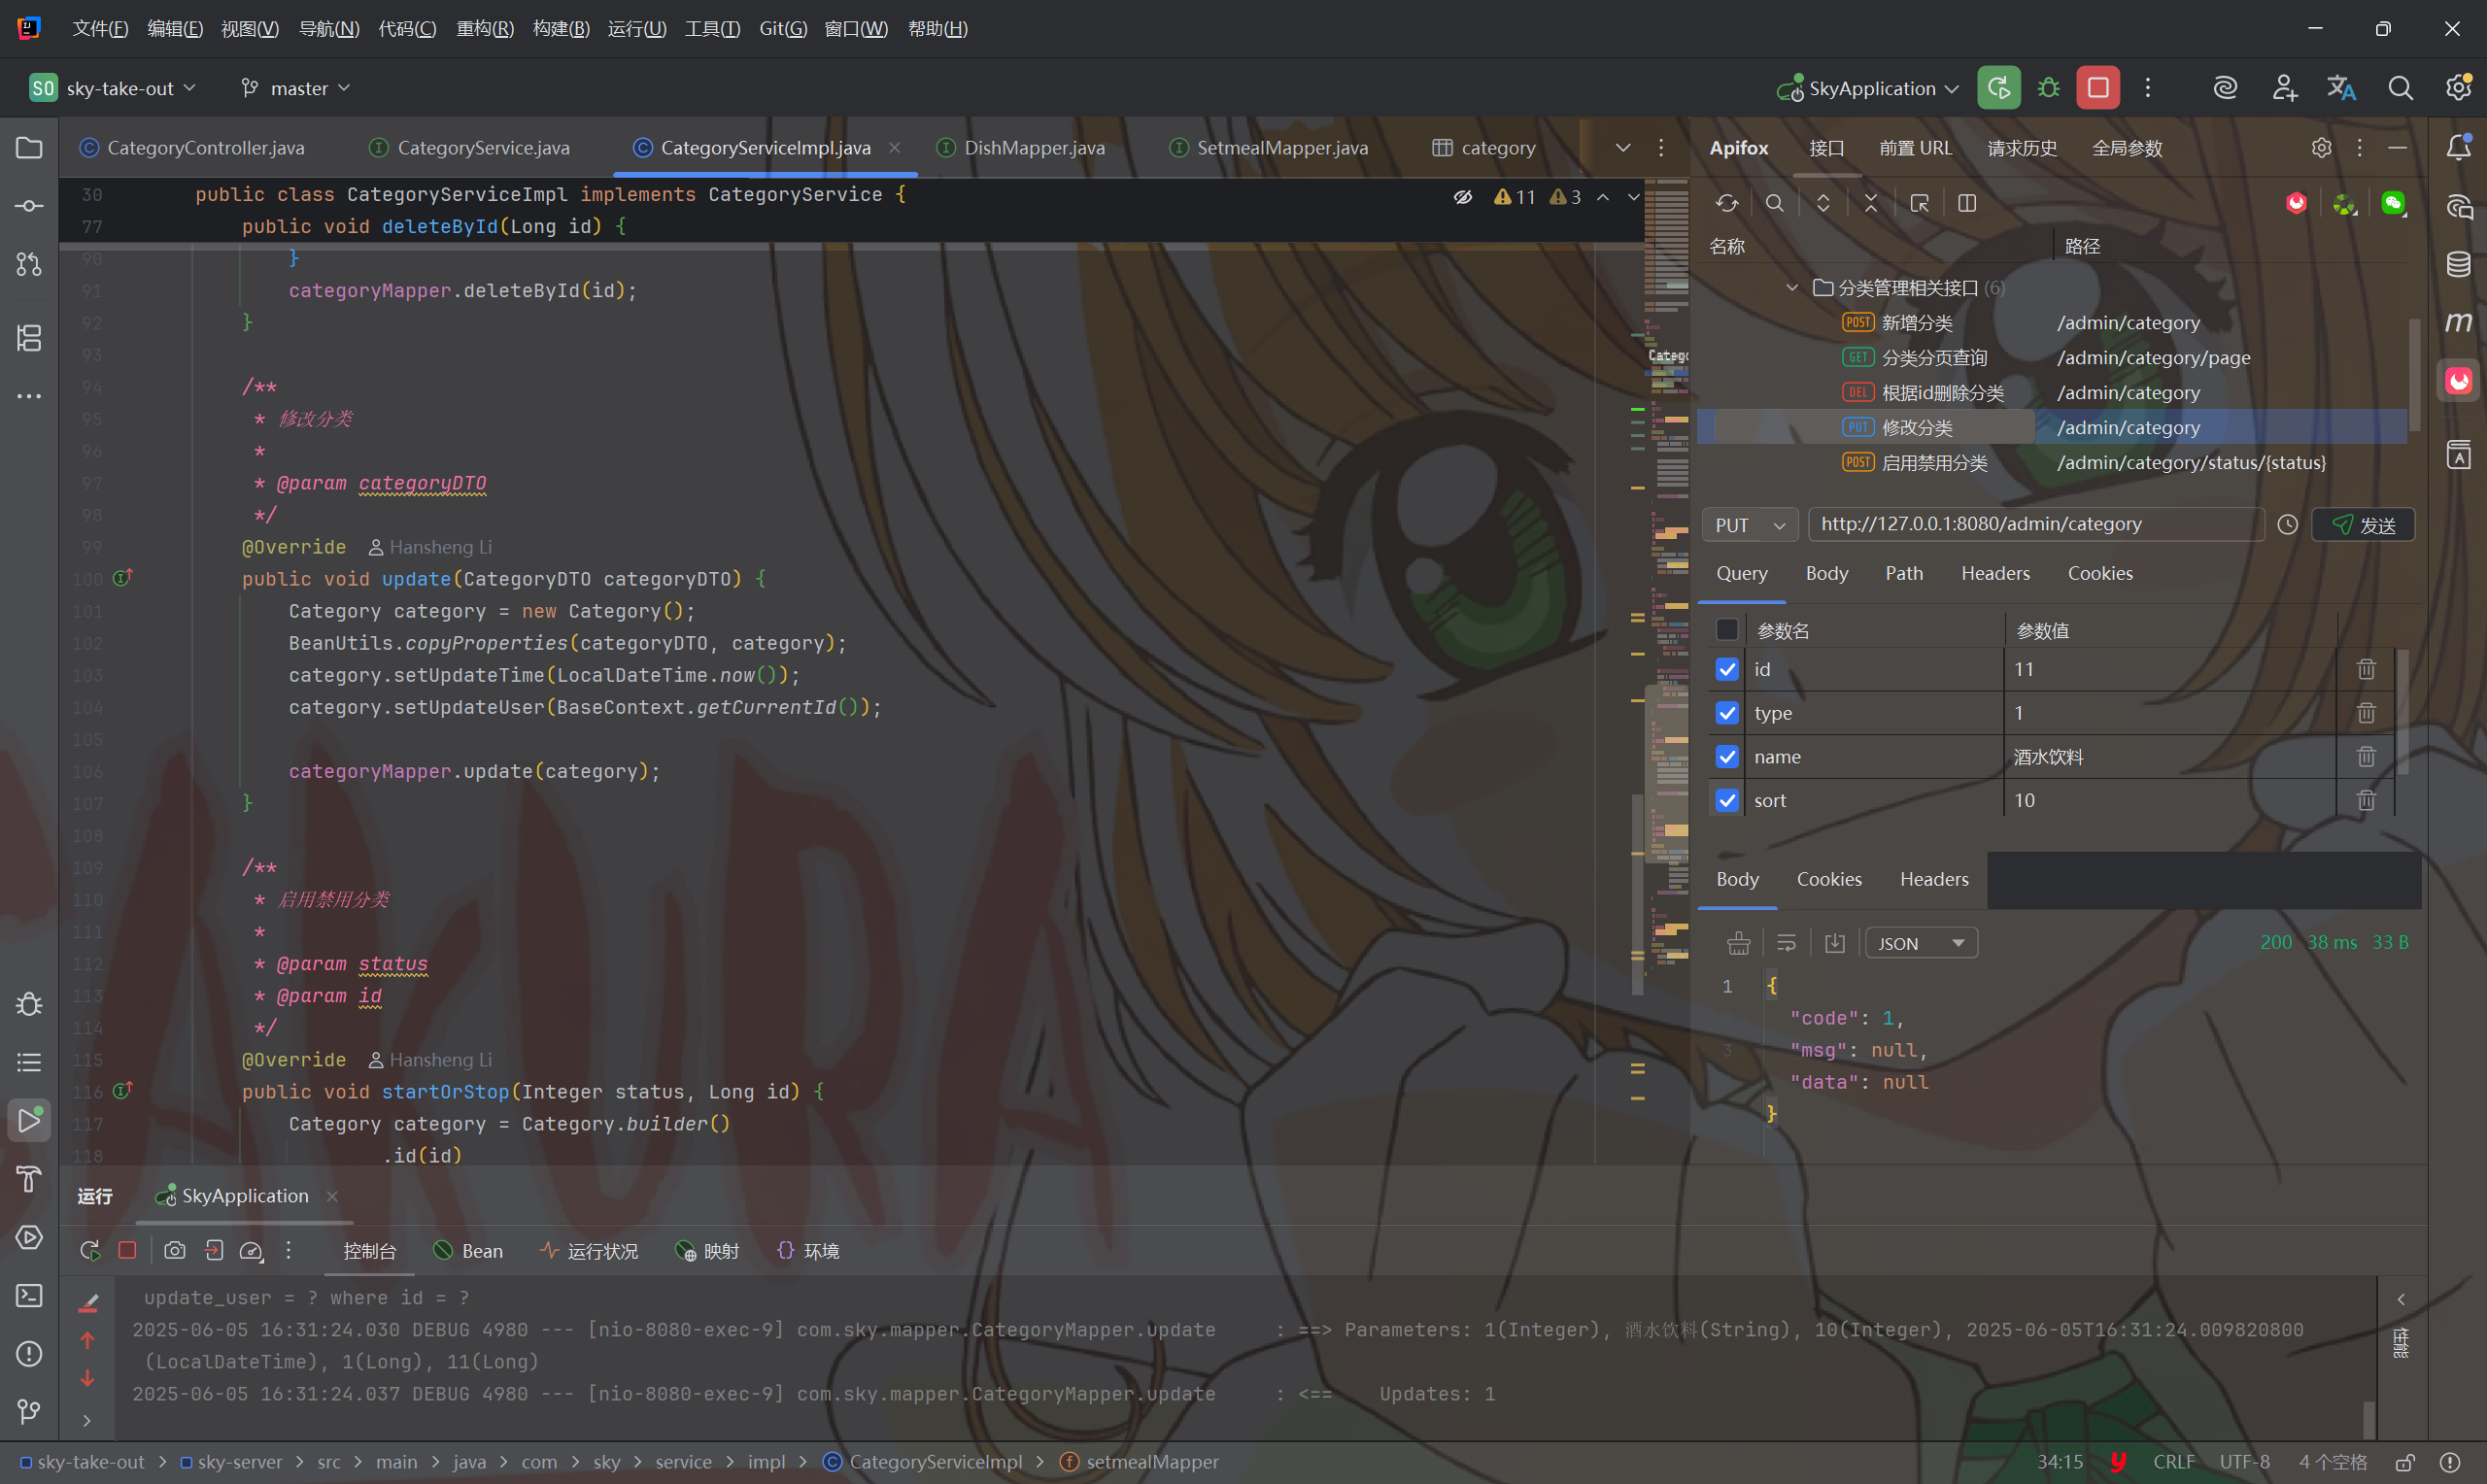Screen dimensions: 2487x1484
Task: Uncheck the name parameter checkbox
Action: pyautogui.click(x=1727, y=756)
